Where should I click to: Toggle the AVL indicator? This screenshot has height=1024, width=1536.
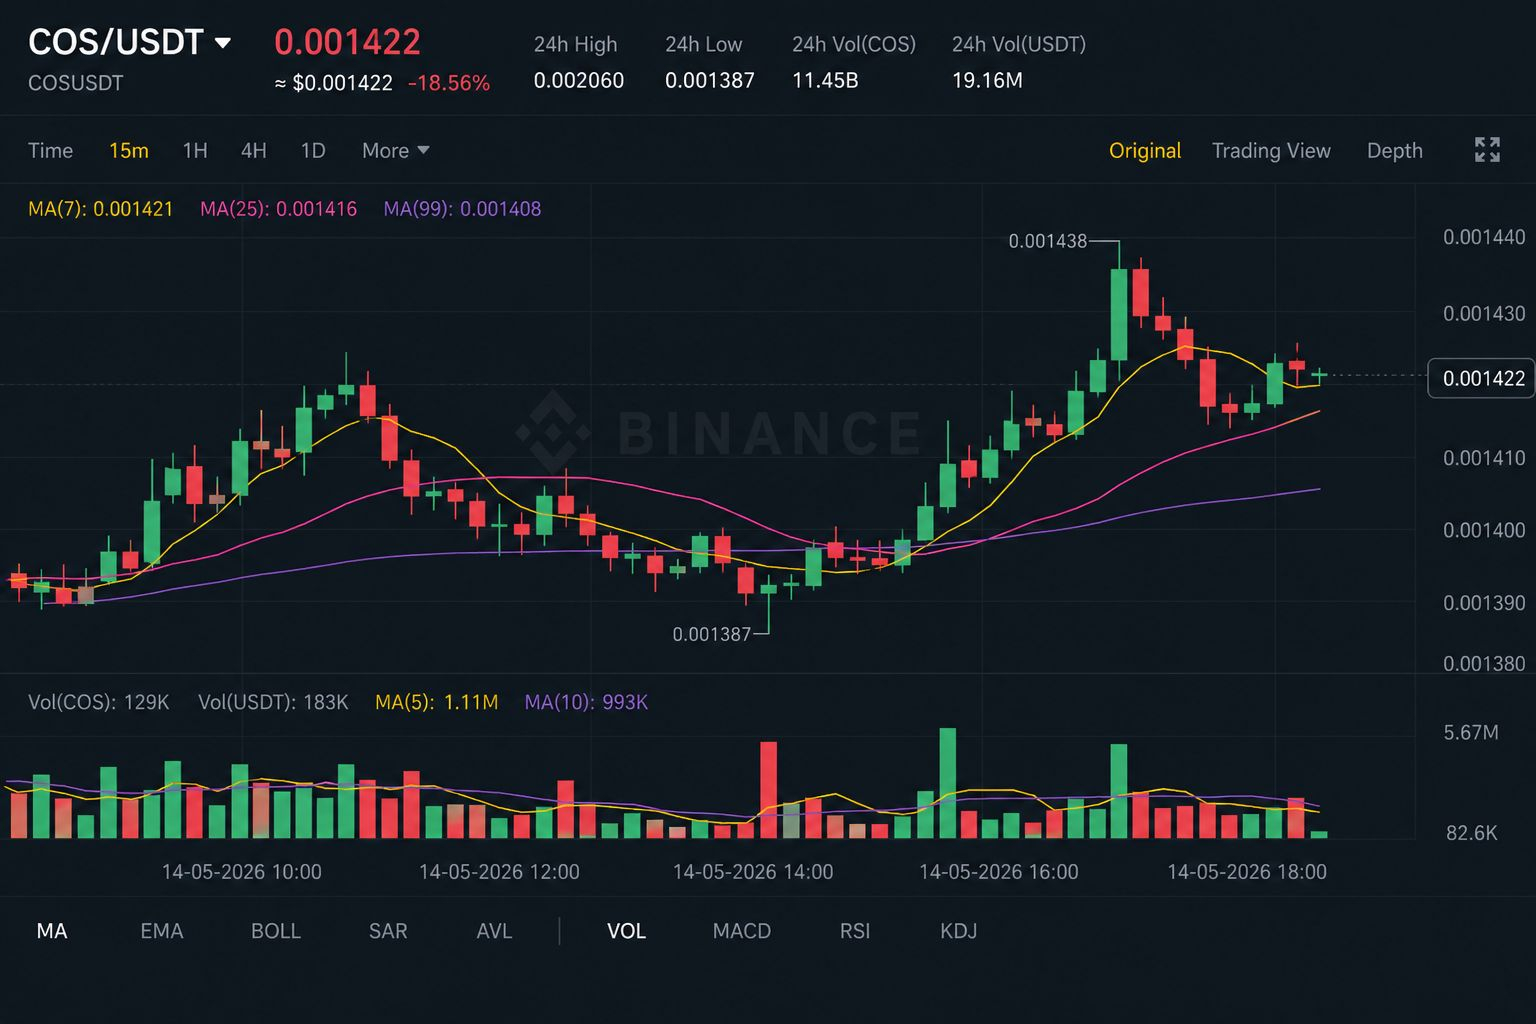(494, 931)
